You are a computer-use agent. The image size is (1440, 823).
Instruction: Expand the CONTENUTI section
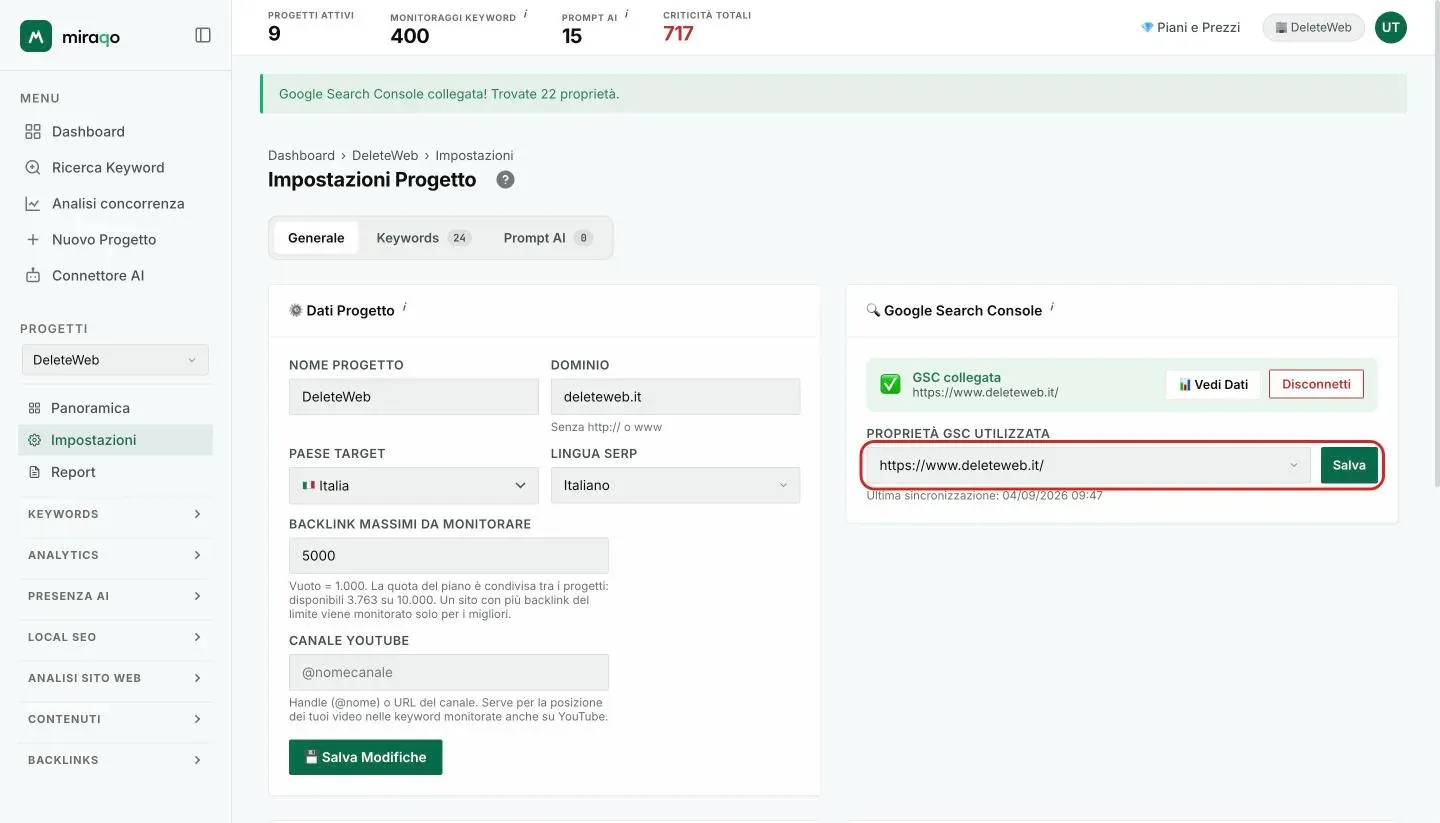click(115, 719)
